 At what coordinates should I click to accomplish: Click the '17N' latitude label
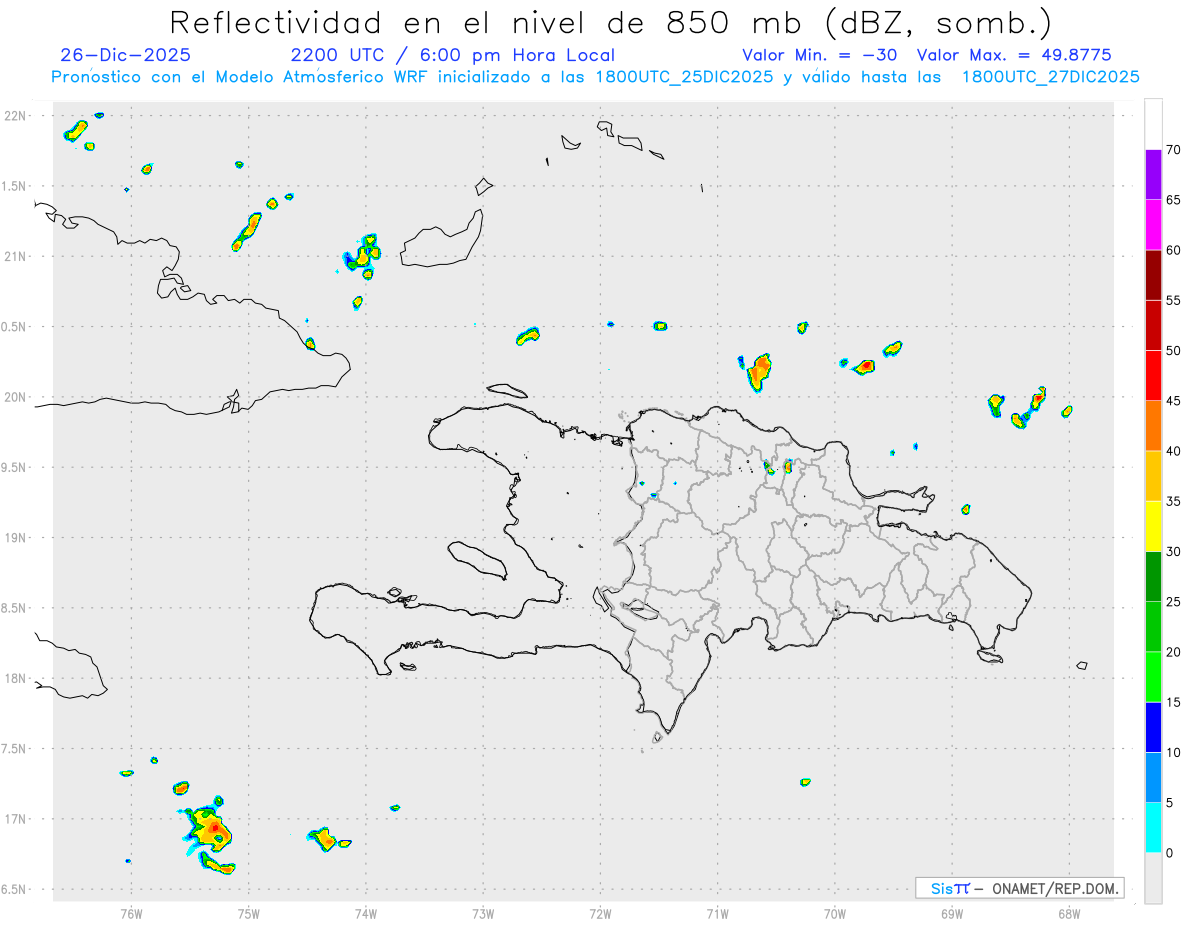(x=17, y=819)
